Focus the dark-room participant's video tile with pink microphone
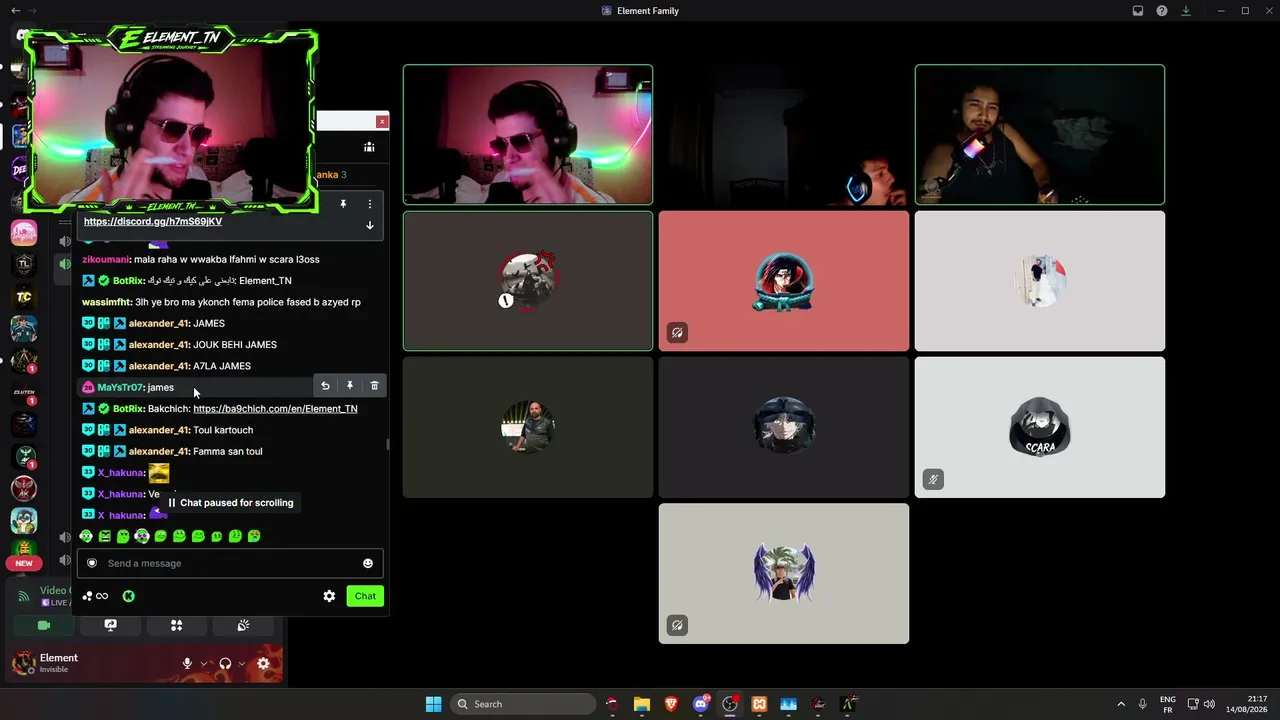 point(1040,135)
